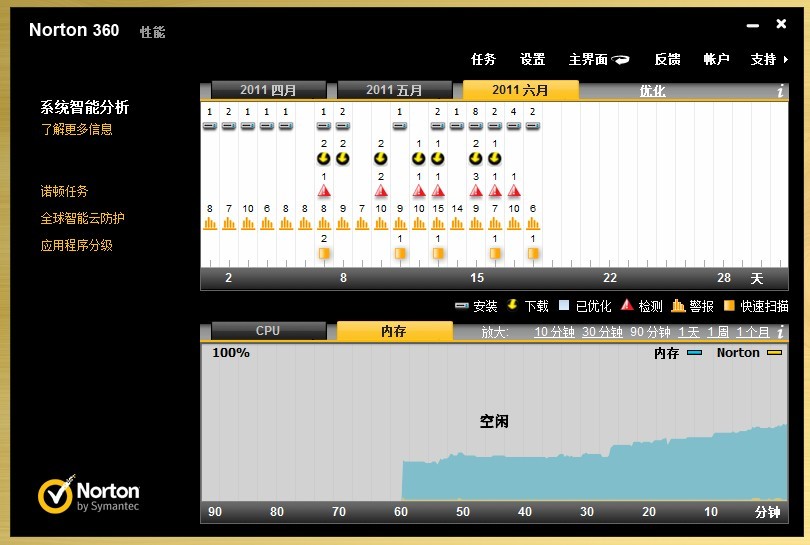The height and width of the screenshot is (545, 810).
Task: Click the 警报 legend icon
Action: 678,306
